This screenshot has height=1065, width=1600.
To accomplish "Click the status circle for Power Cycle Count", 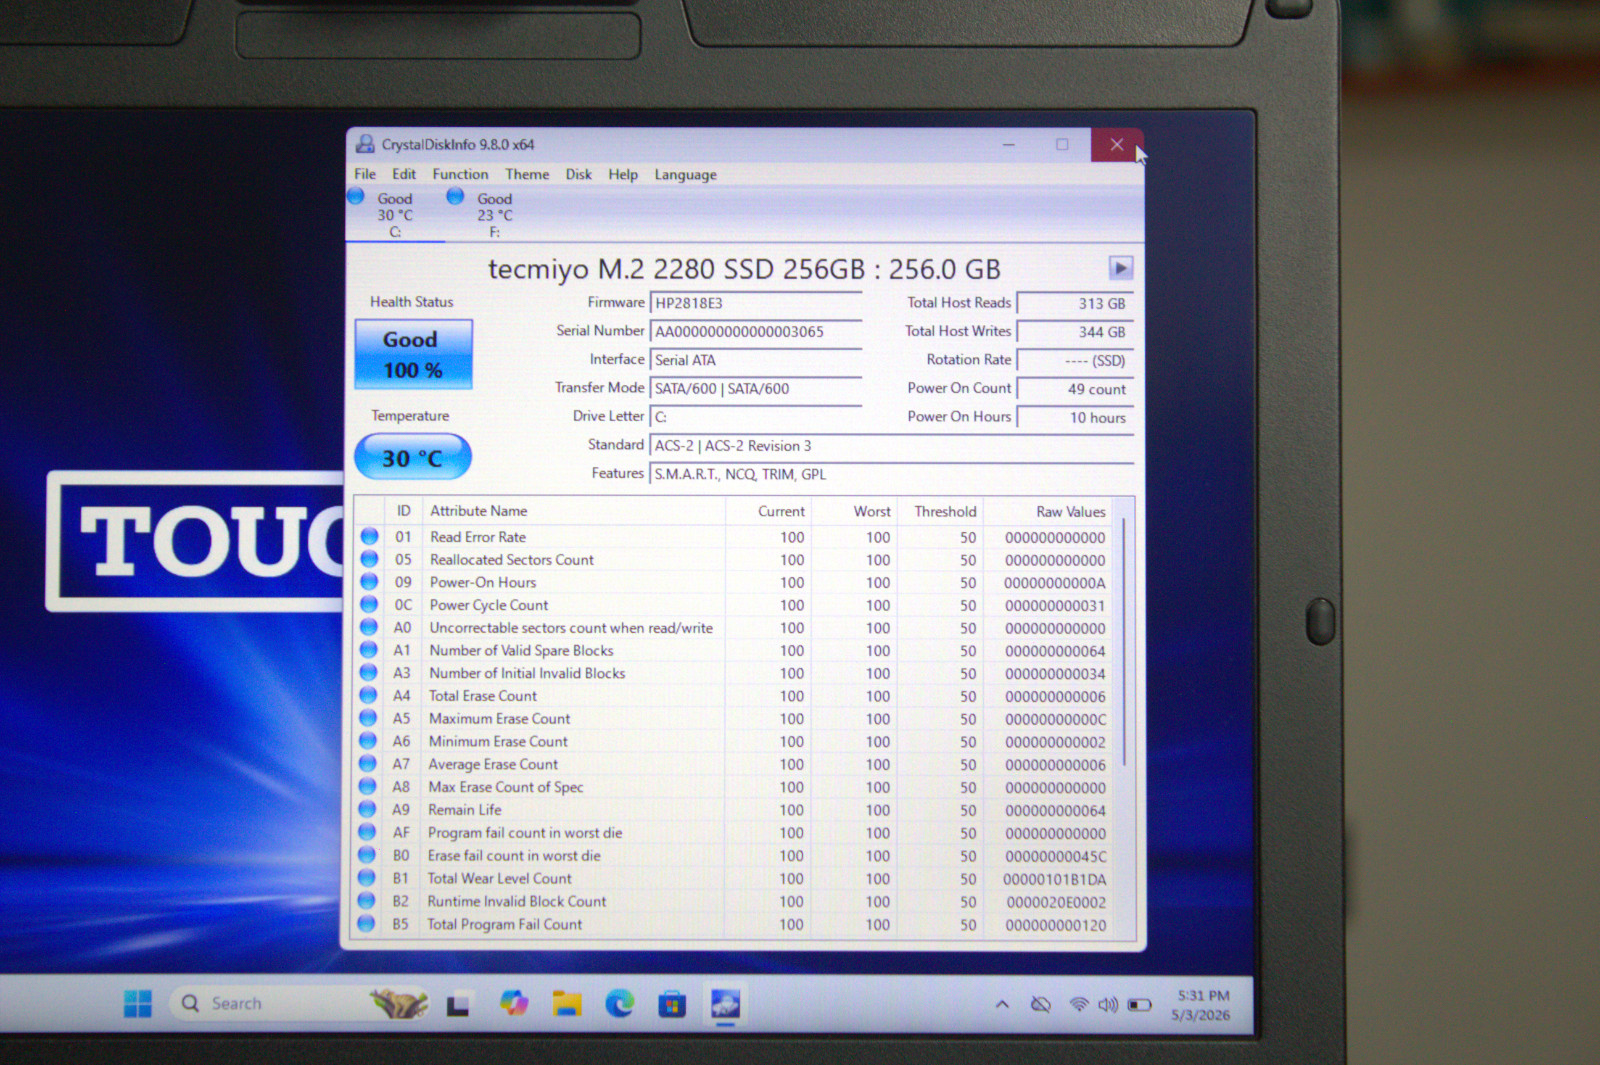I will pyautogui.click(x=369, y=605).
